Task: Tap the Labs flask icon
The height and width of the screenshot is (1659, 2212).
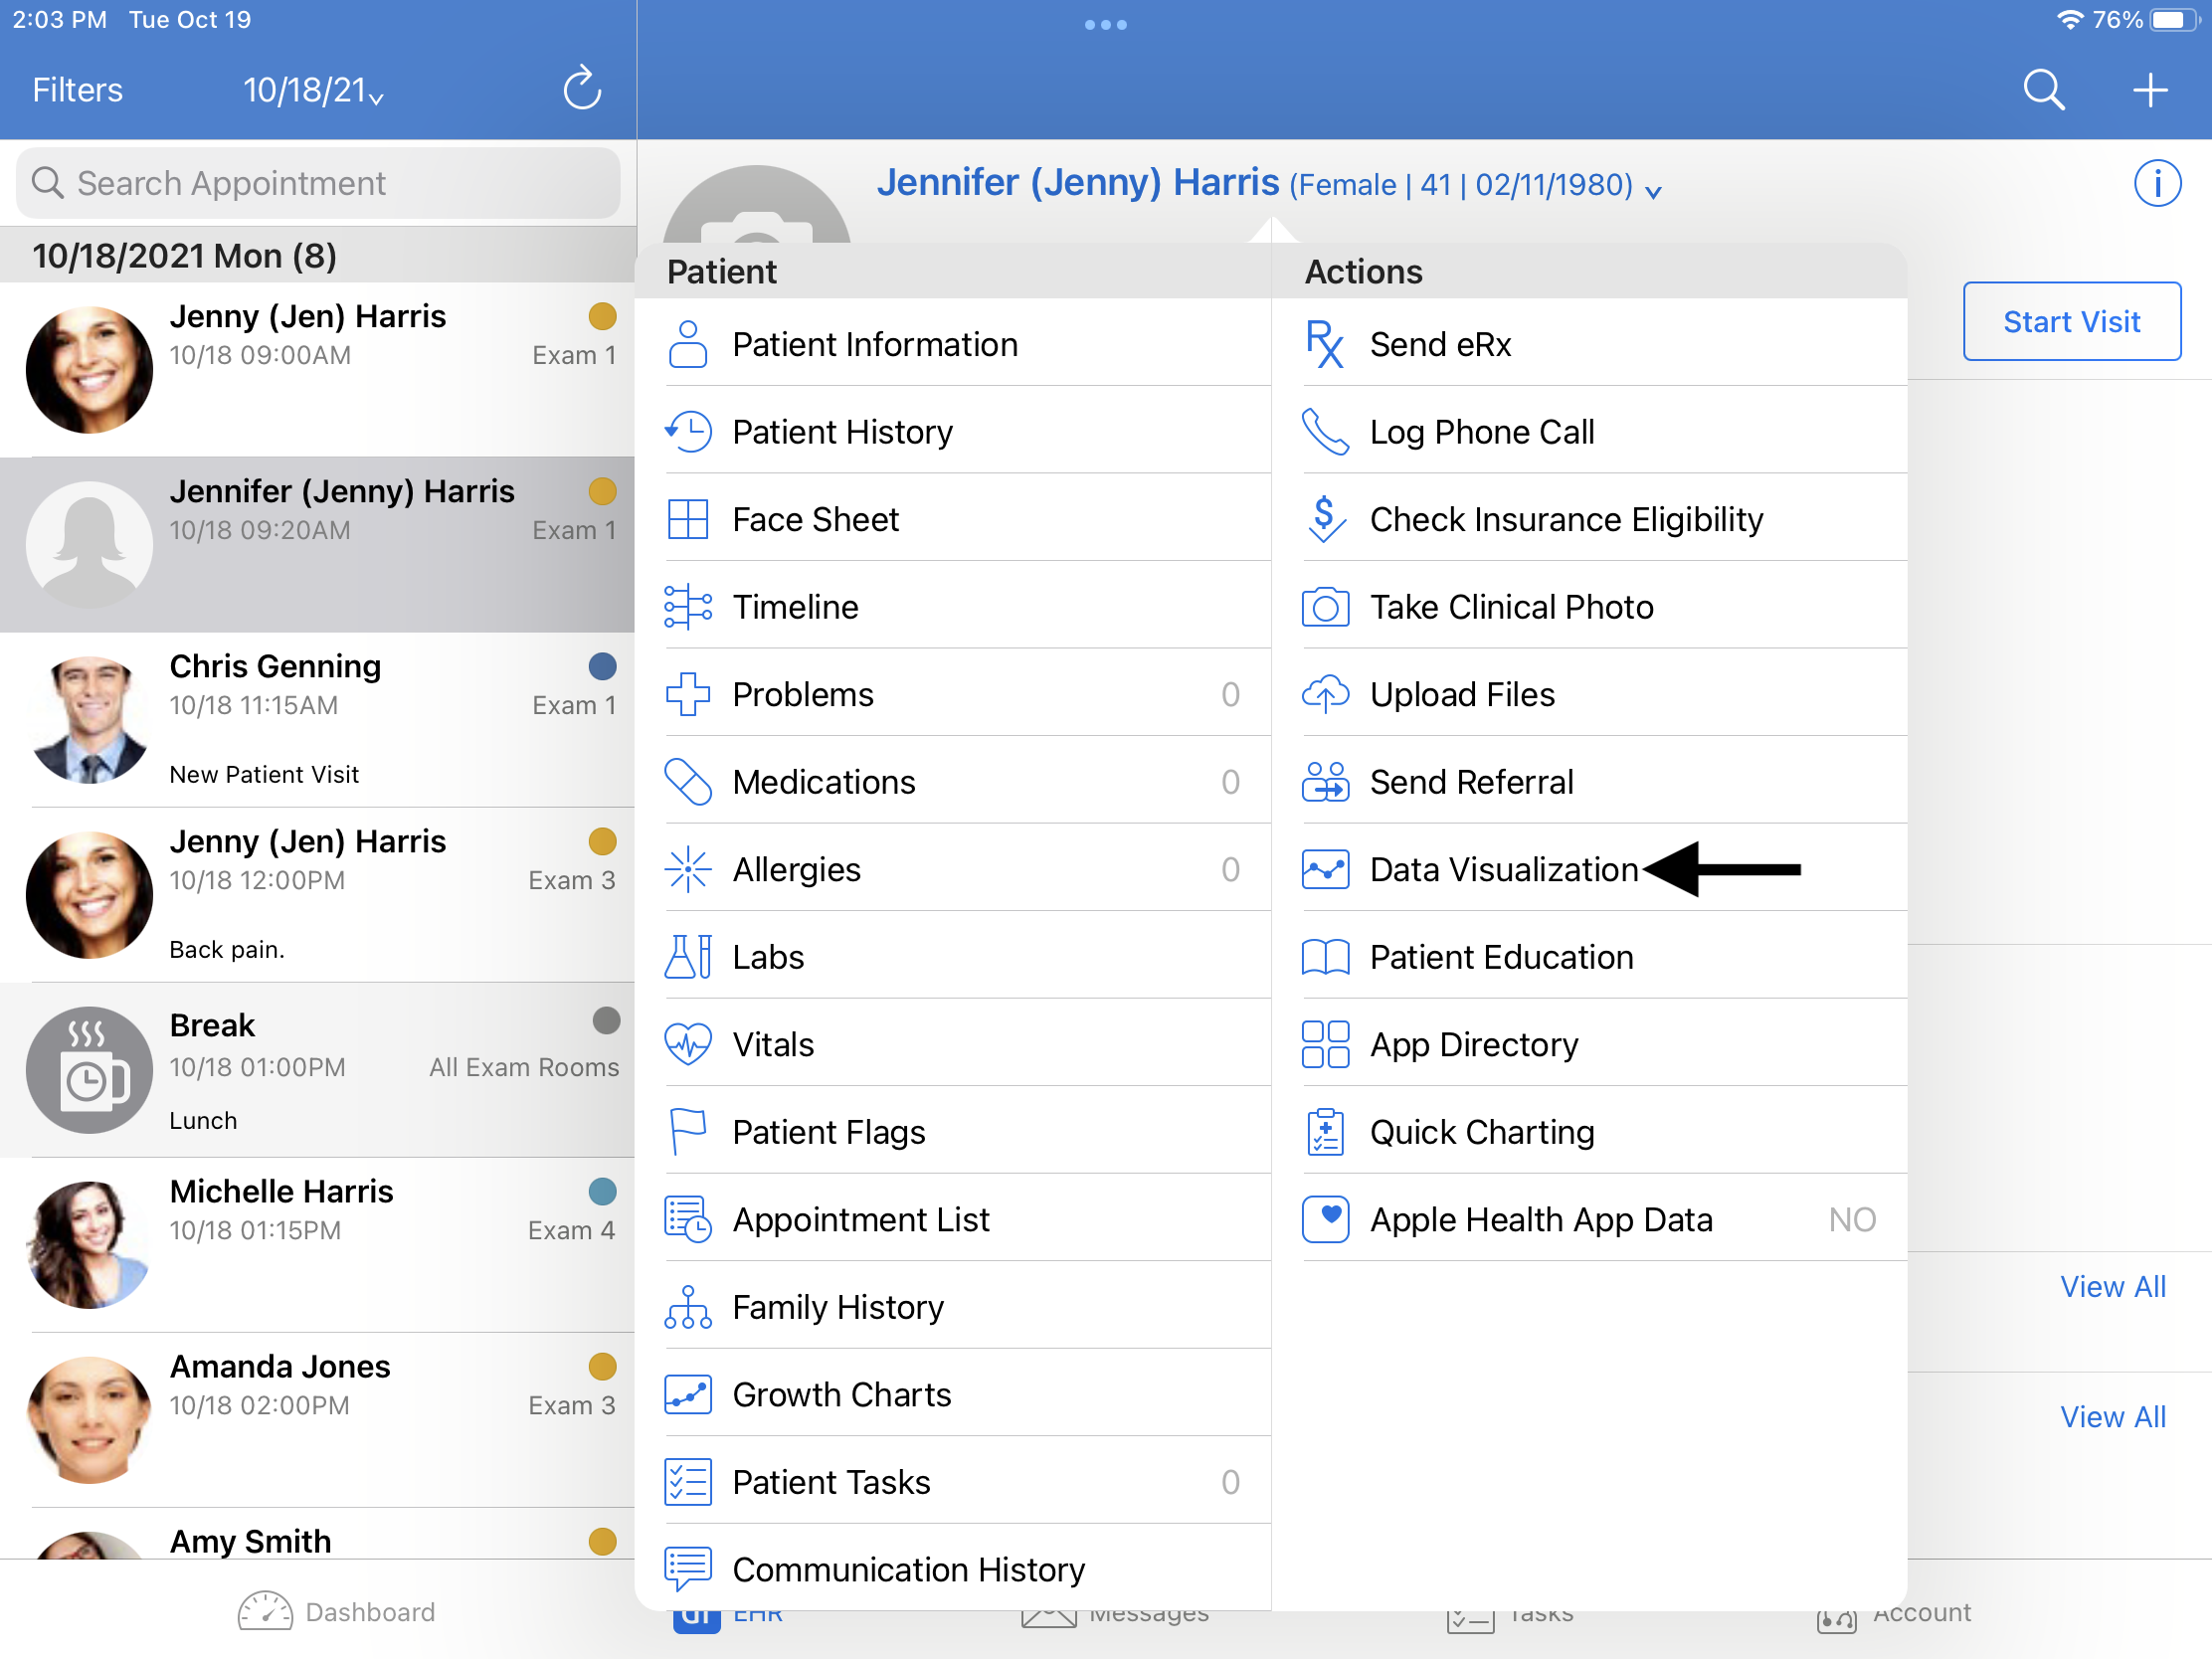Action: tap(687, 957)
